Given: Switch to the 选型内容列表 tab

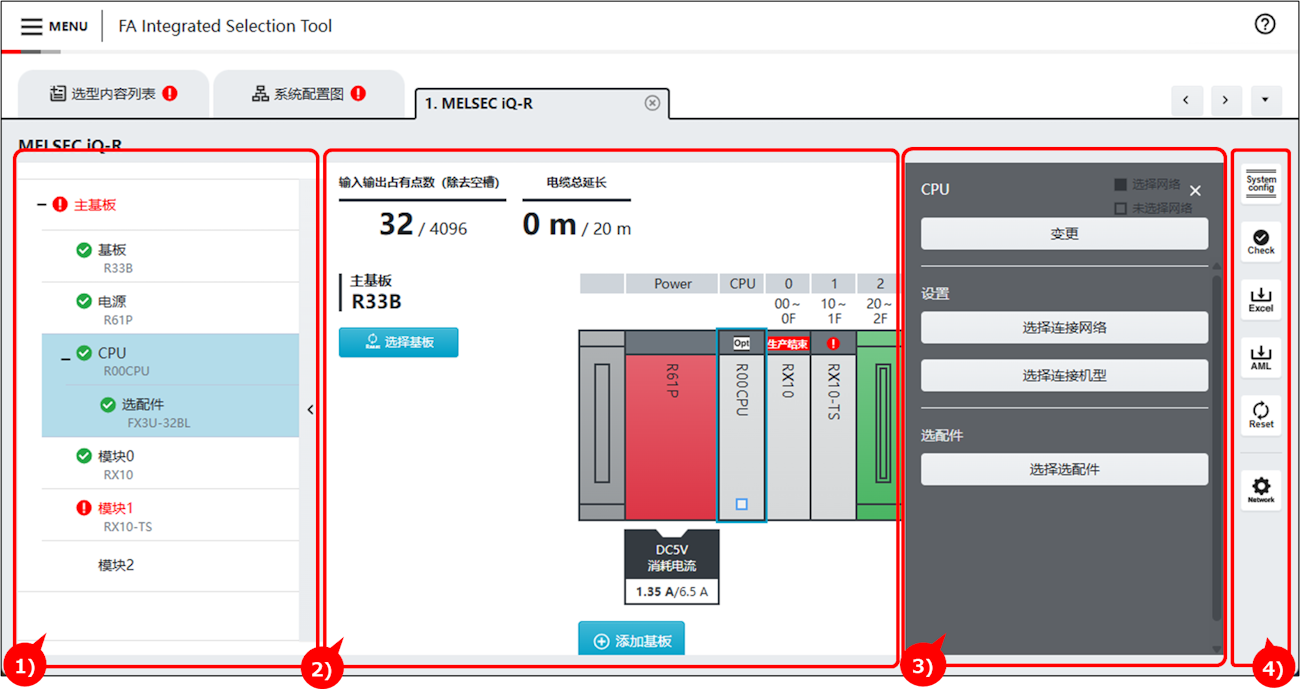Looking at the screenshot, I should (113, 94).
